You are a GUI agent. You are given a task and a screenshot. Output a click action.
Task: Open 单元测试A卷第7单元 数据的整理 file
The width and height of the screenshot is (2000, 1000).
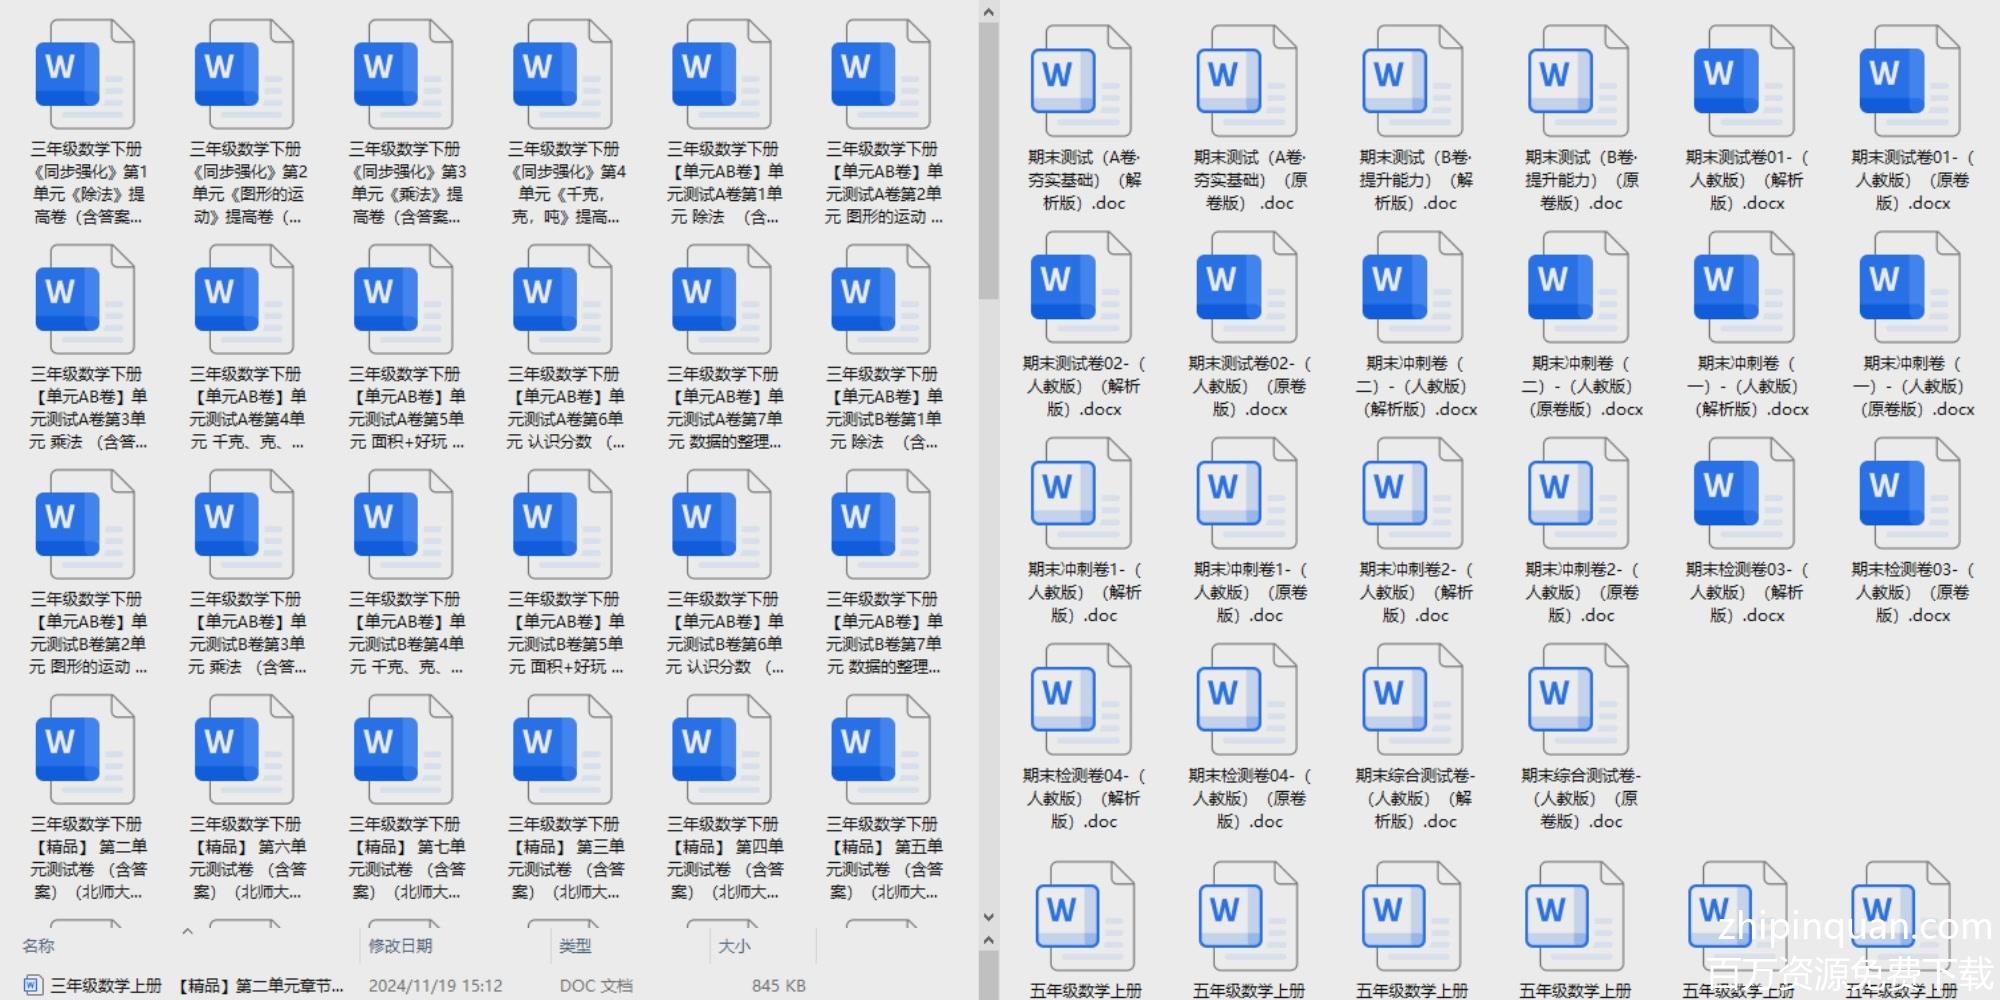[723, 300]
